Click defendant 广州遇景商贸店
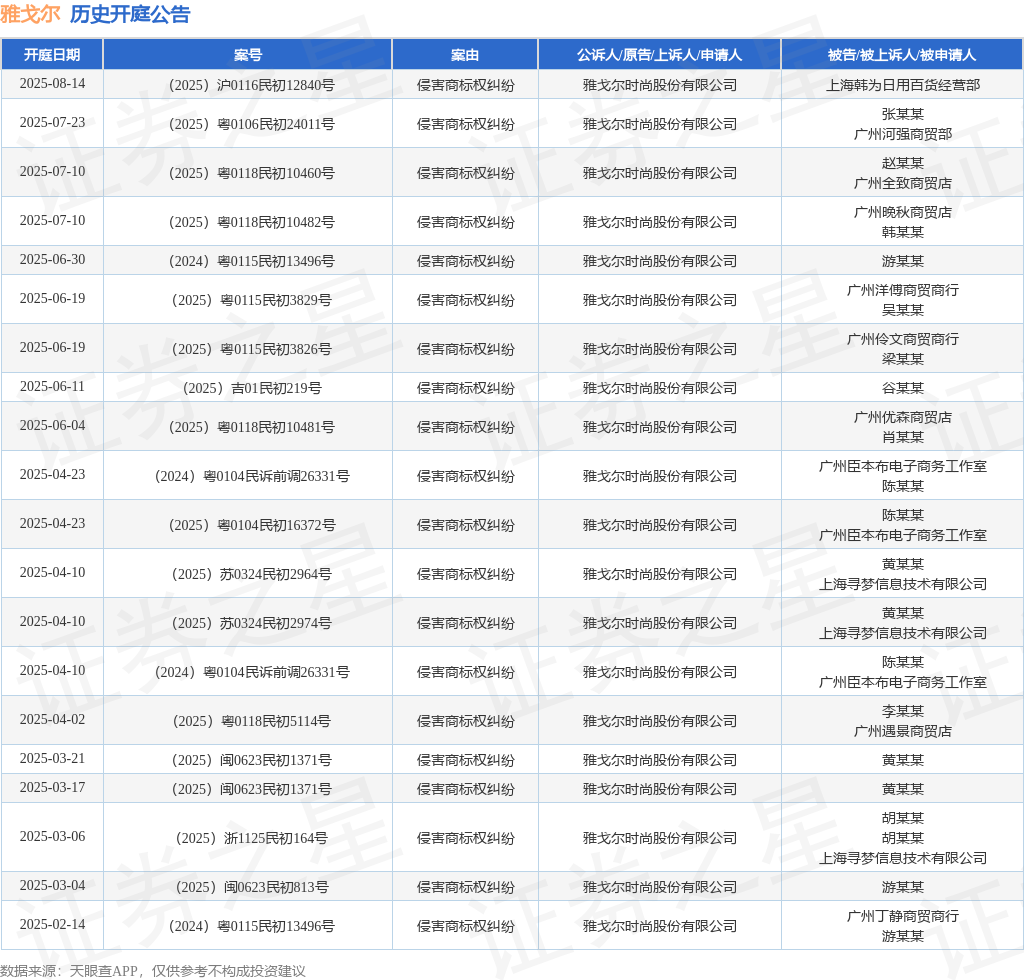Screen dimensions: 1024x980 click(903, 731)
